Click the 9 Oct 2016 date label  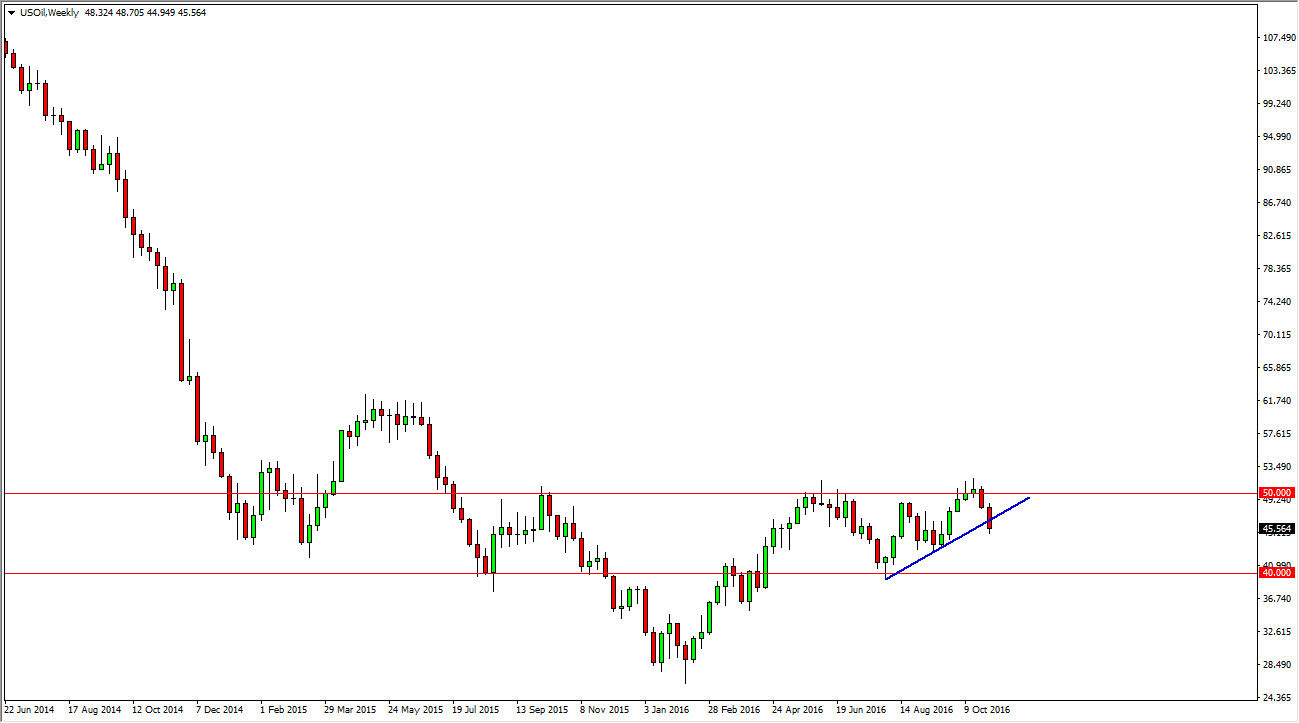pos(987,709)
